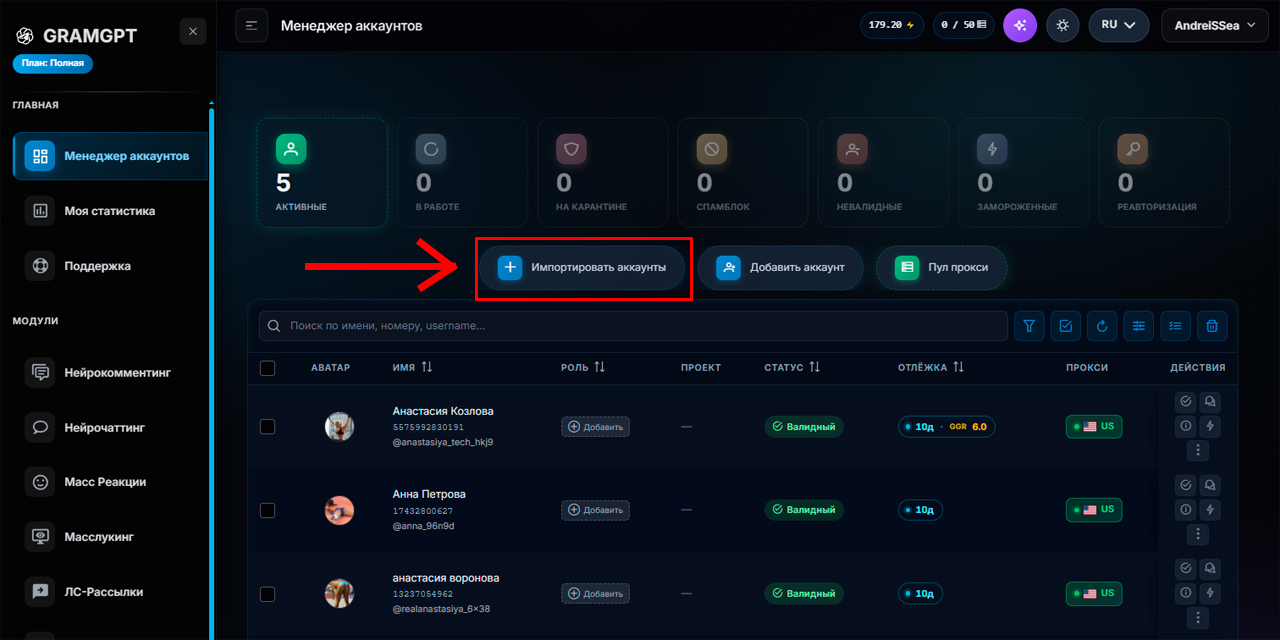This screenshot has height=640, width=1280.
Task: Click the 10д GGR 6.0 badge
Action: [x=946, y=427]
